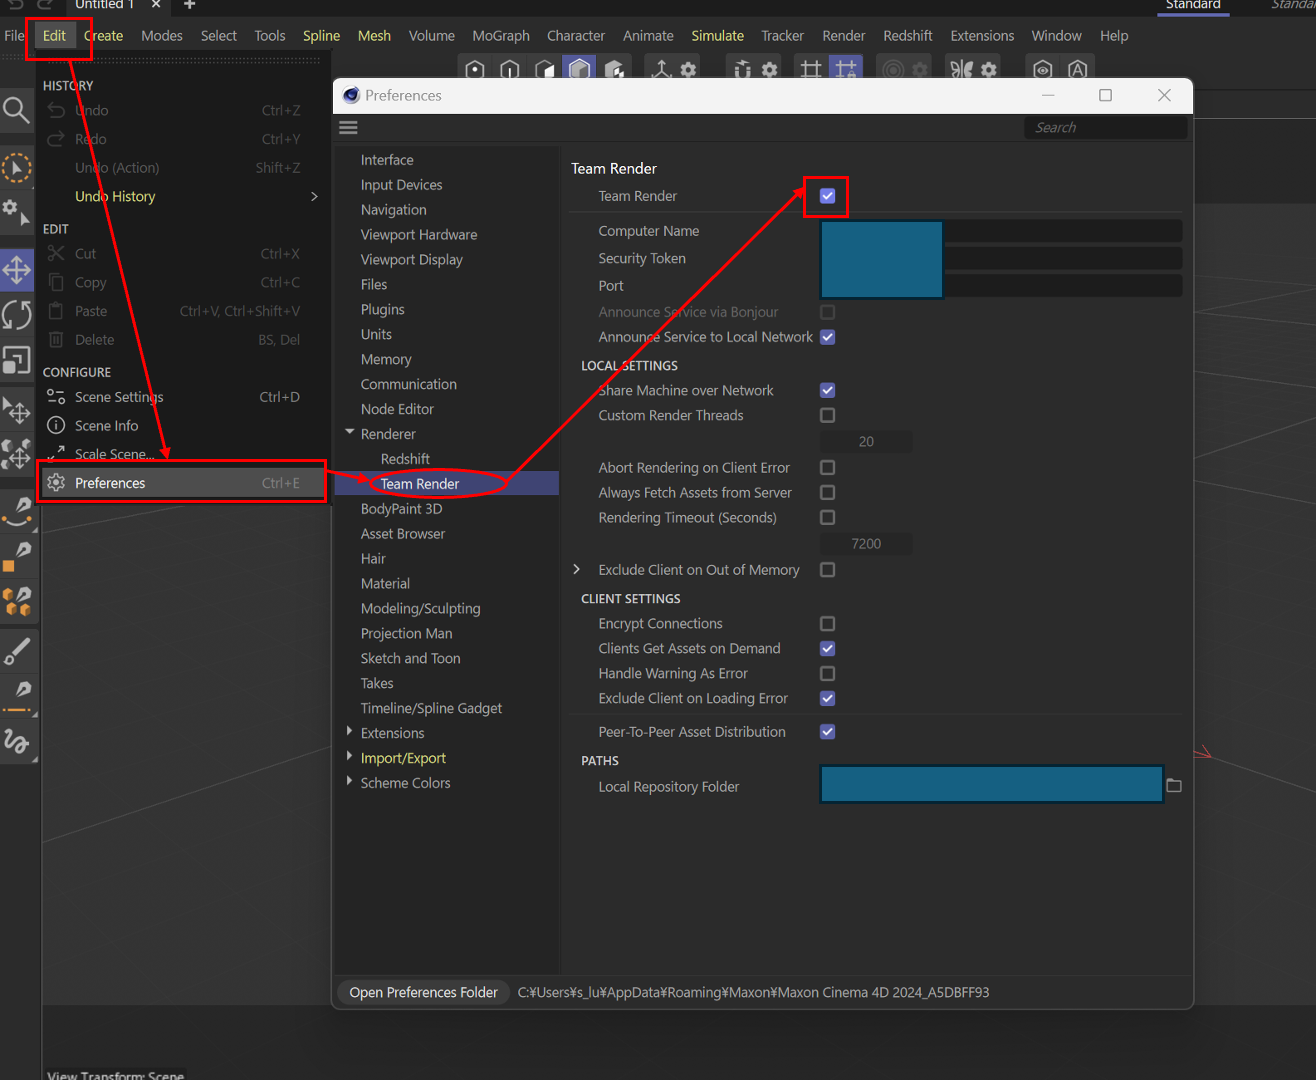This screenshot has width=1316, height=1080.
Task: Open the Undo History submenu
Action: pos(183,196)
